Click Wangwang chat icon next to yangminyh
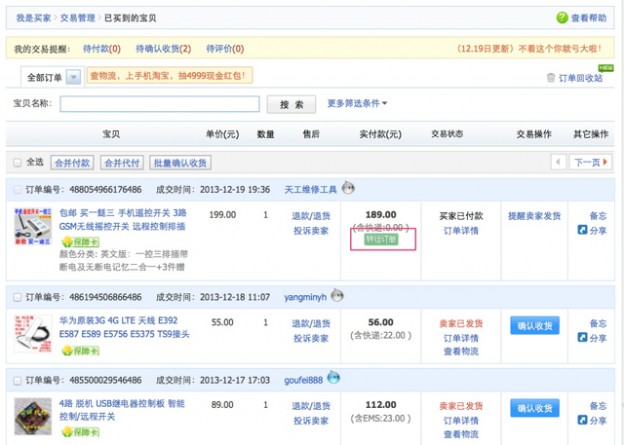The height and width of the screenshot is (445, 624). (x=338, y=296)
